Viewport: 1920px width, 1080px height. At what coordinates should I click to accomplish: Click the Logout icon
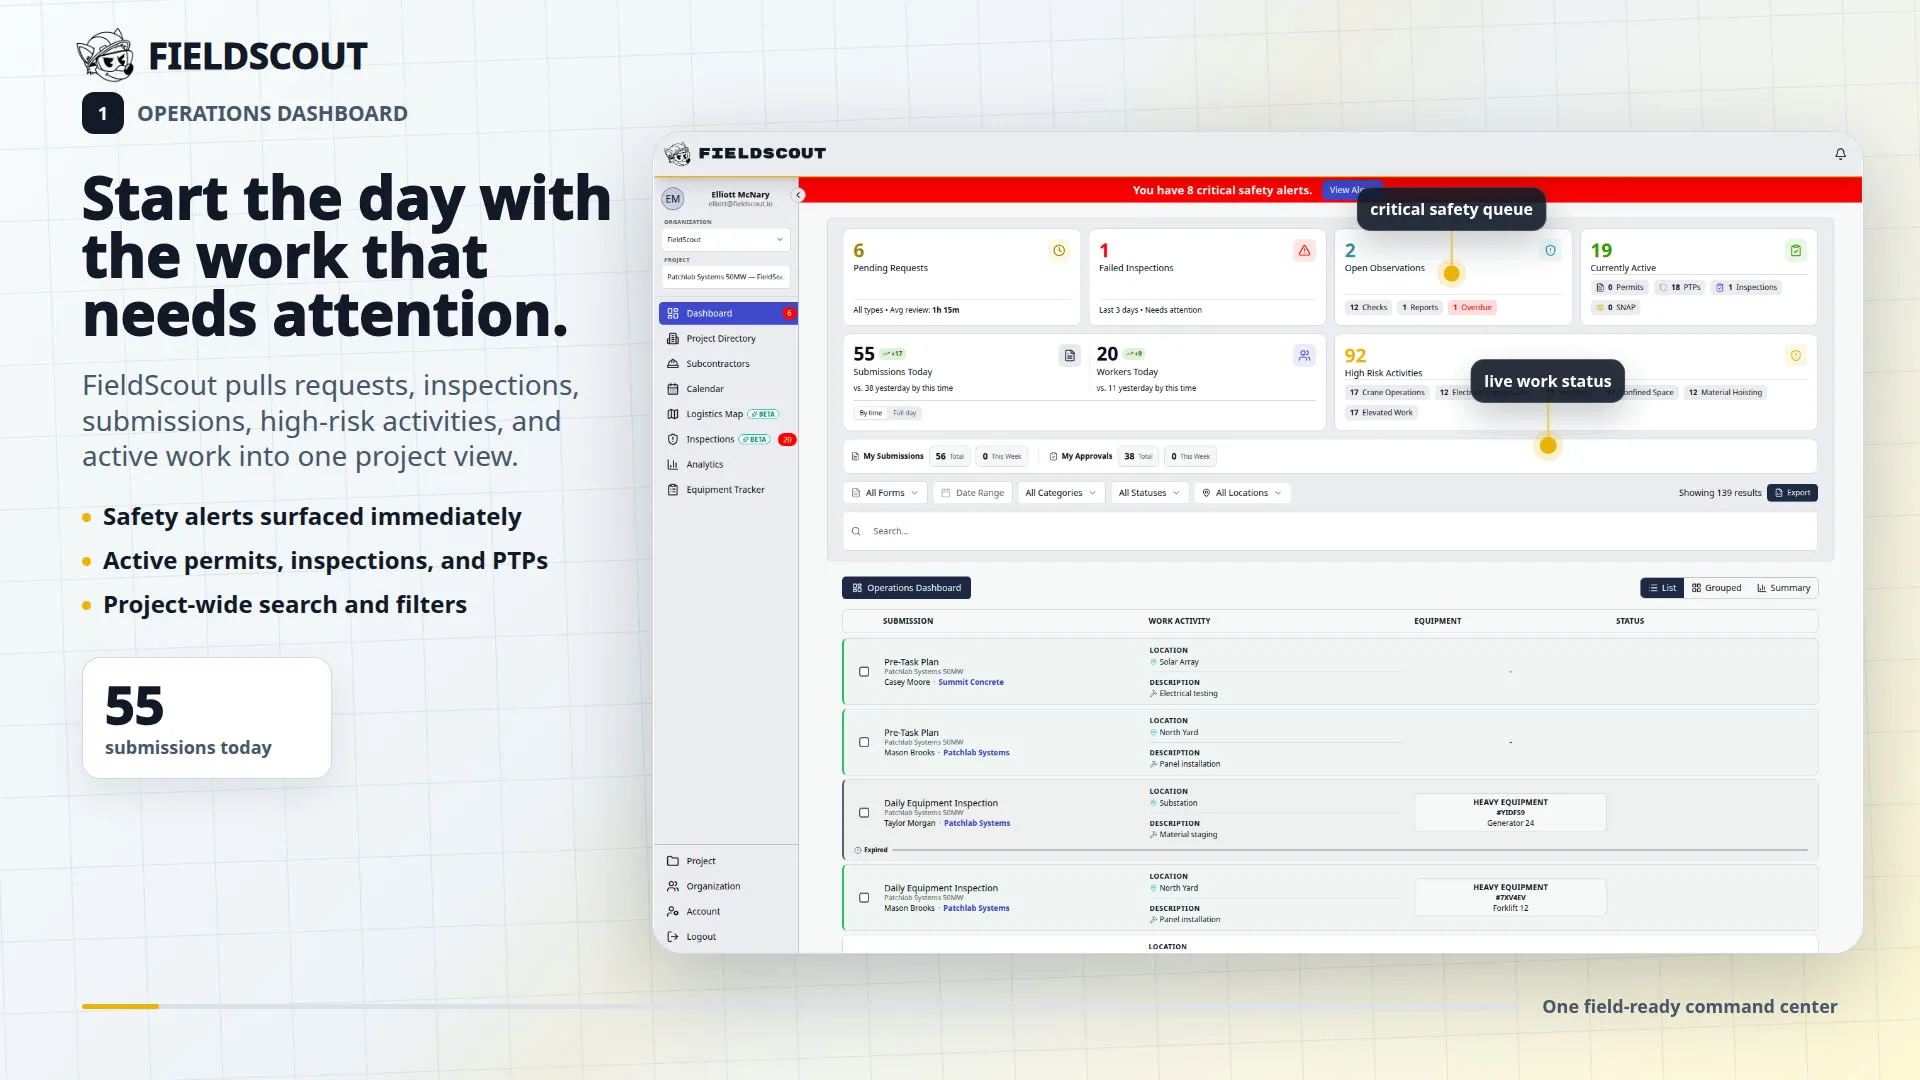[x=673, y=937]
